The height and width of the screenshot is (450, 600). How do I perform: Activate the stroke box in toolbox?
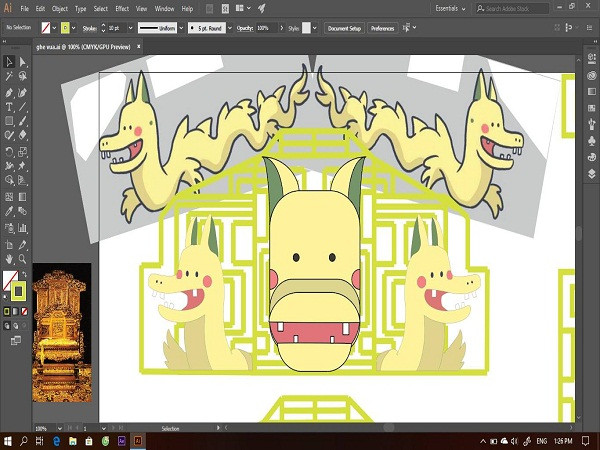19,291
